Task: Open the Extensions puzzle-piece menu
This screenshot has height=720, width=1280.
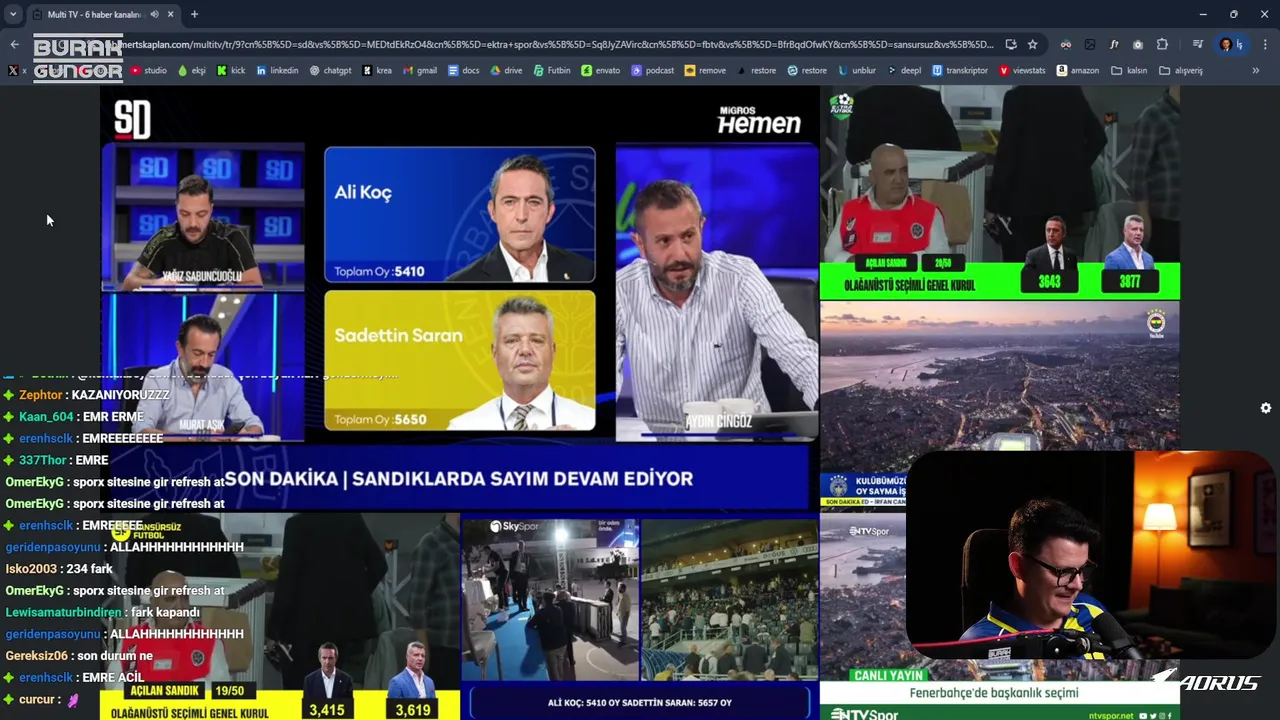Action: [x=1162, y=44]
